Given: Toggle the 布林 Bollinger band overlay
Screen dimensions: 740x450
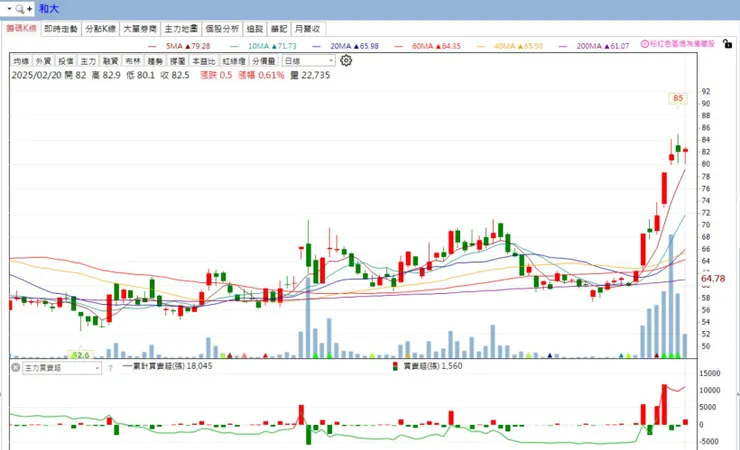Looking at the screenshot, I should [x=133, y=61].
